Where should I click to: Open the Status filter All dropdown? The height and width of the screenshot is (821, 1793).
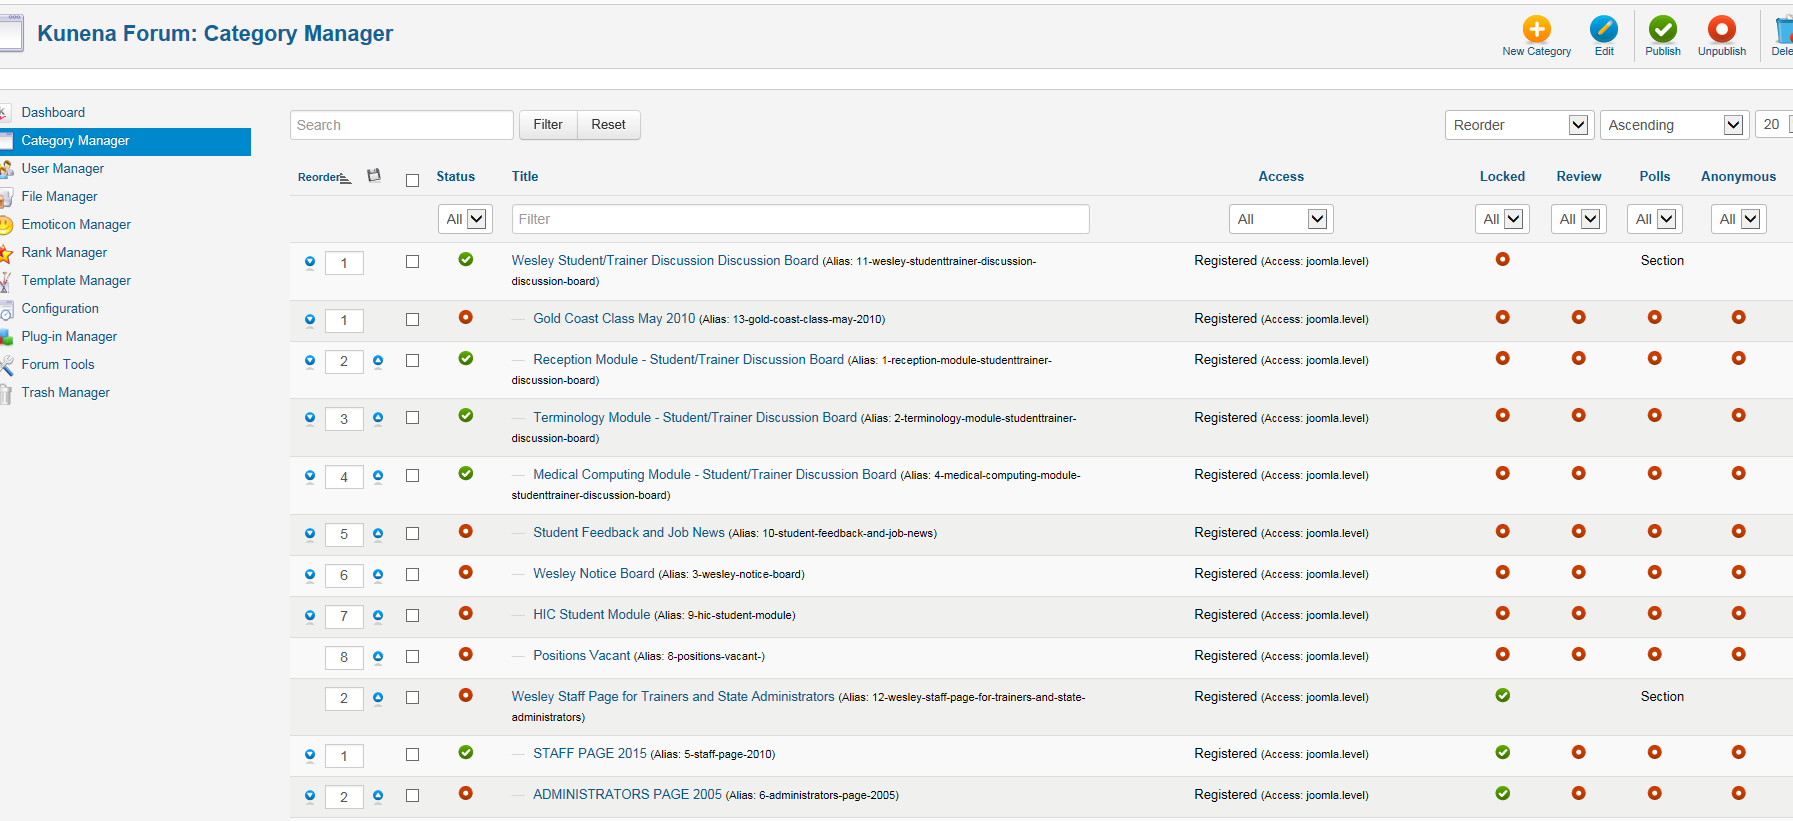(464, 219)
